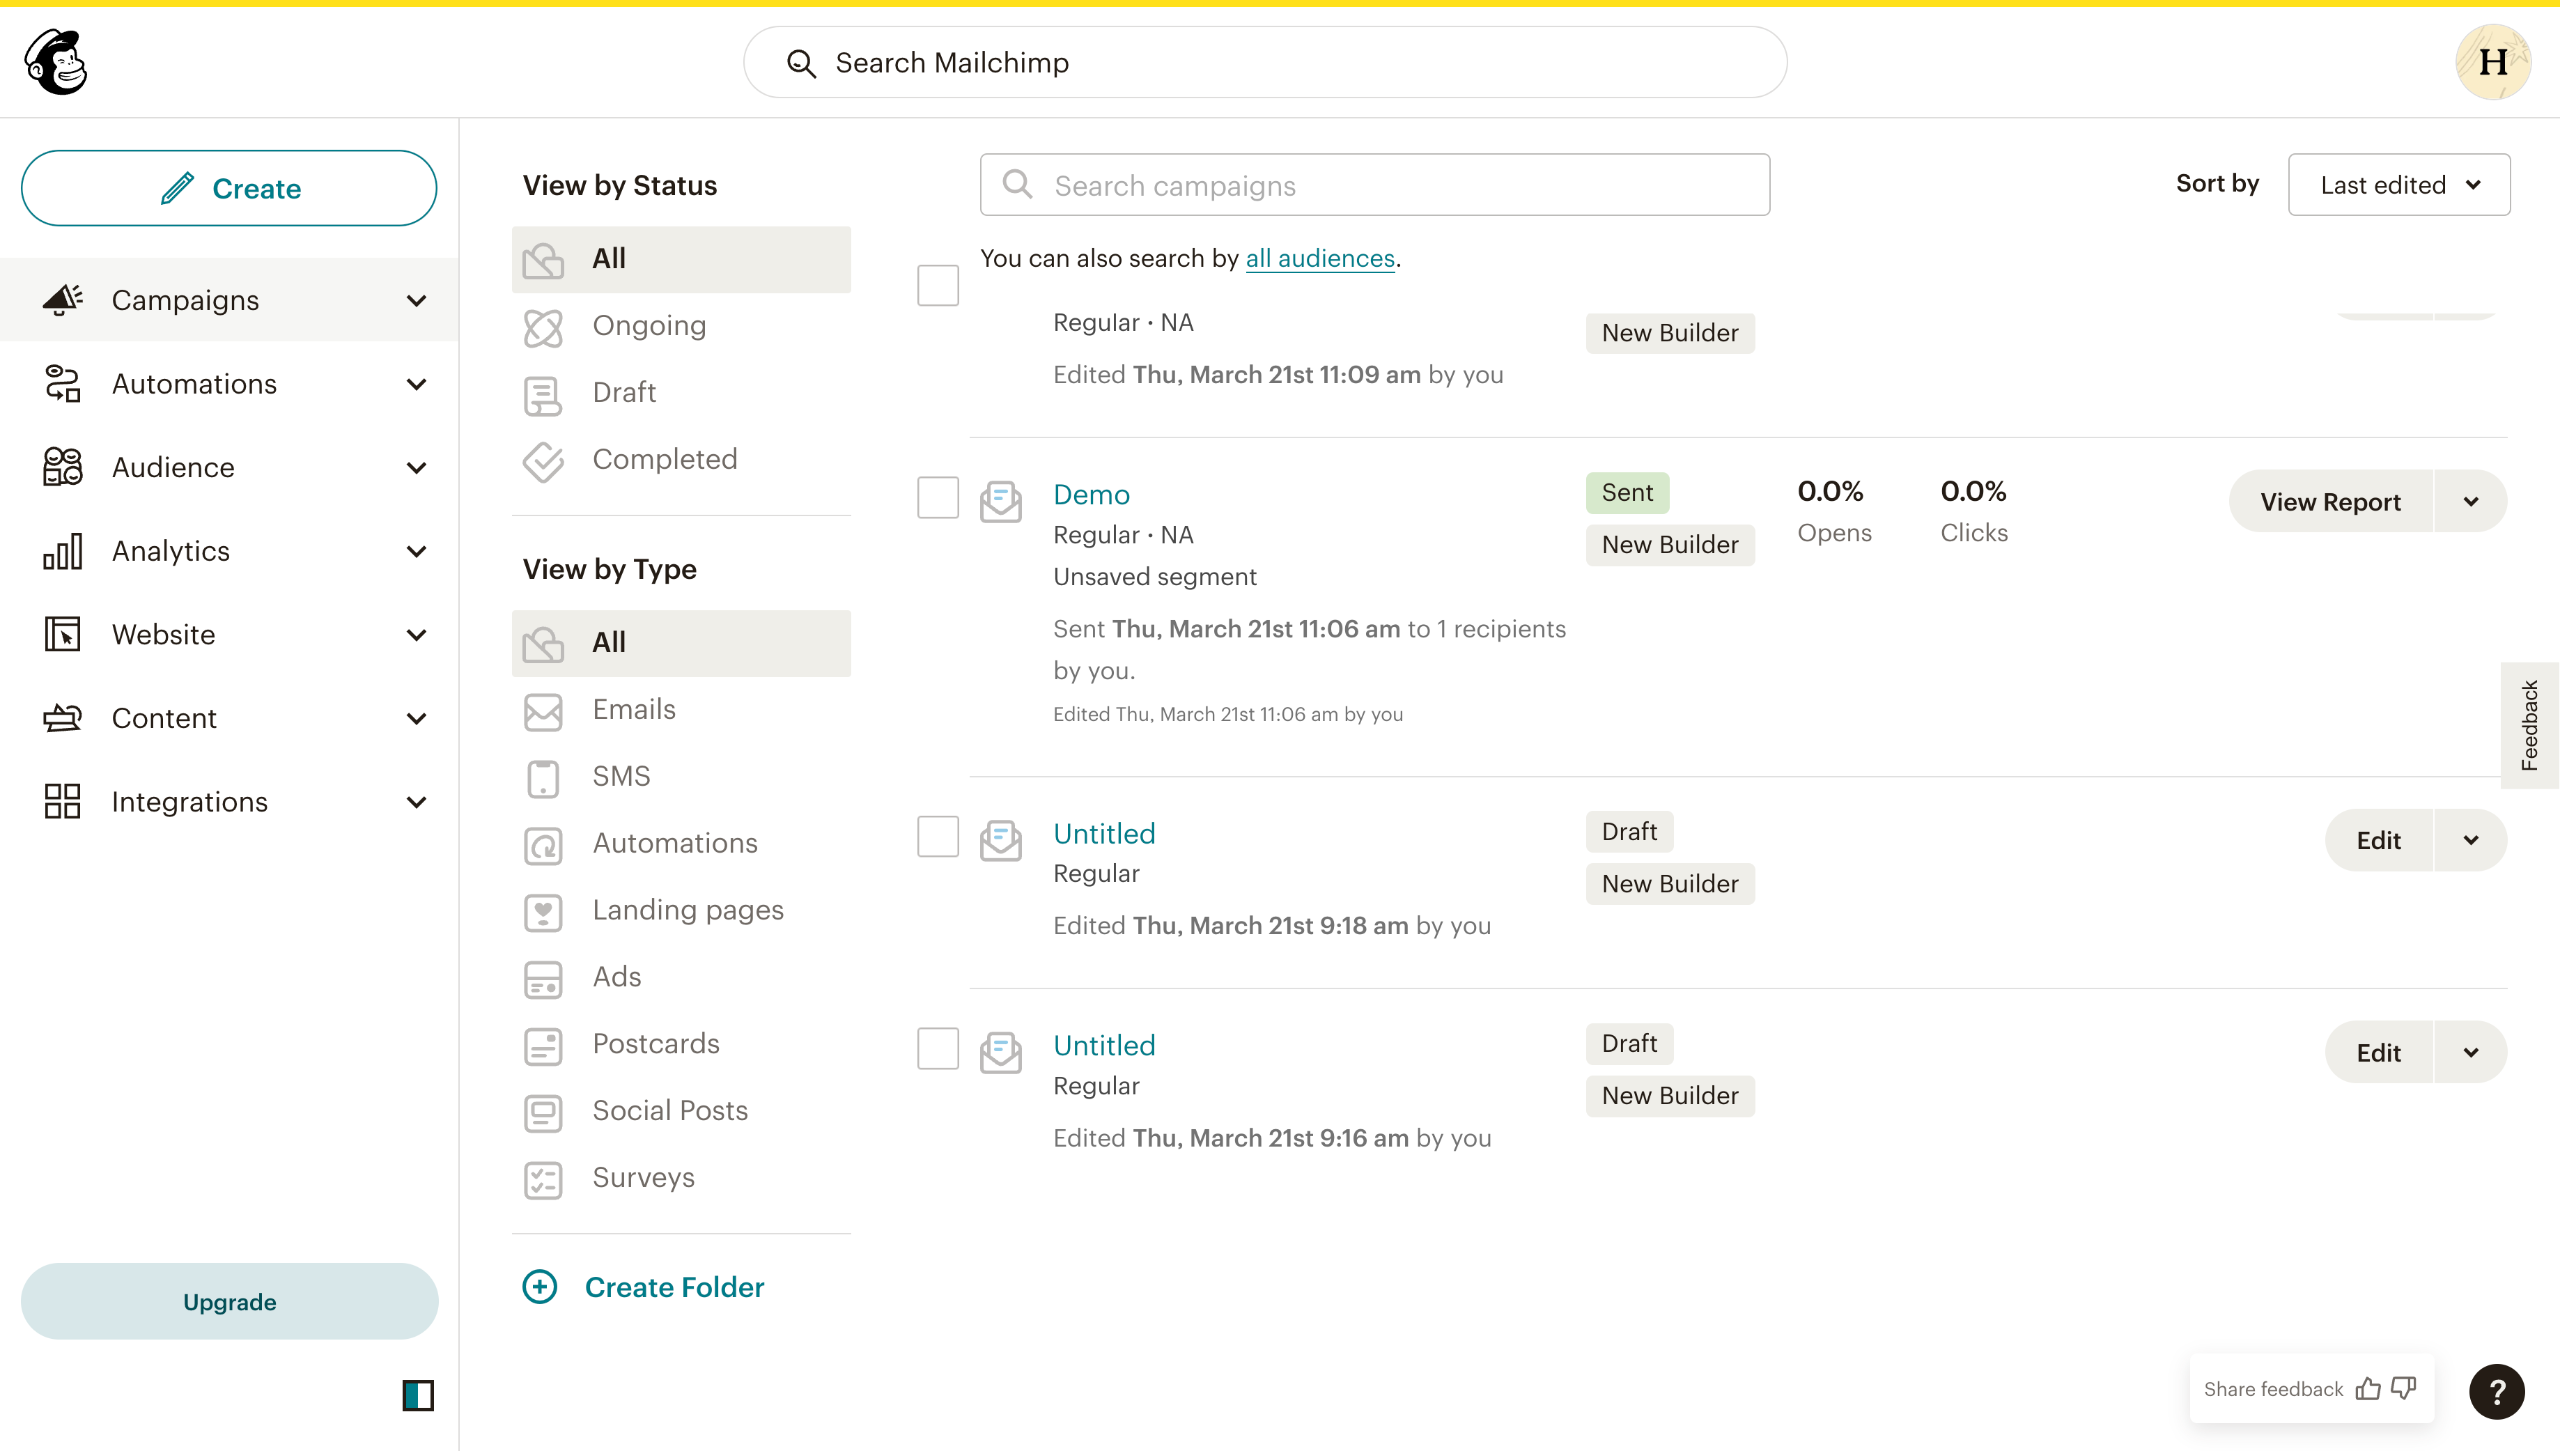The width and height of the screenshot is (2560, 1451).
Task: Click the Mailchimp Freddie logo
Action: (x=56, y=62)
